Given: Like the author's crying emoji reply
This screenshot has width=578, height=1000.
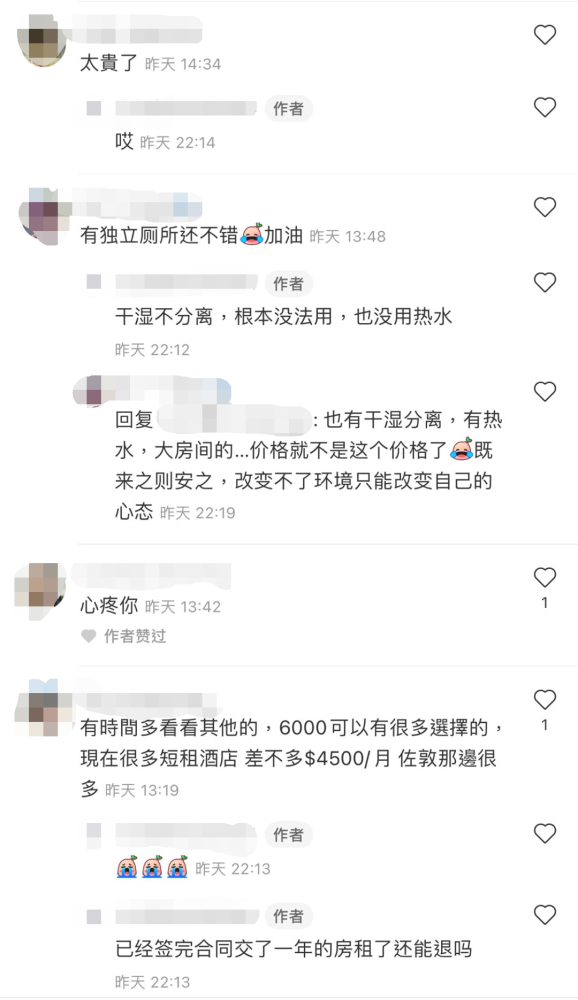Looking at the screenshot, I should (544, 834).
